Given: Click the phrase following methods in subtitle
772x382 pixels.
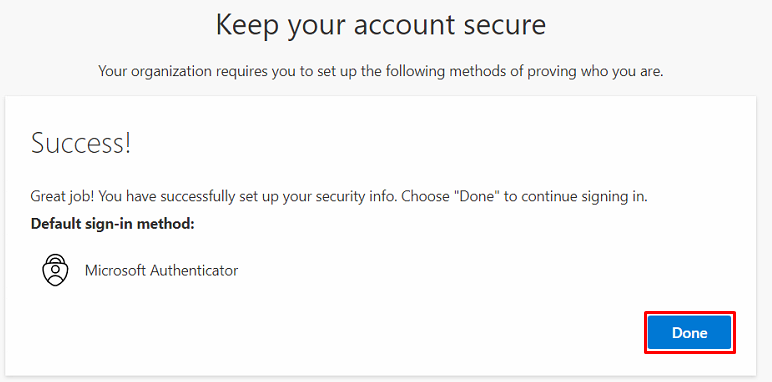Looking at the screenshot, I should (440, 72).
